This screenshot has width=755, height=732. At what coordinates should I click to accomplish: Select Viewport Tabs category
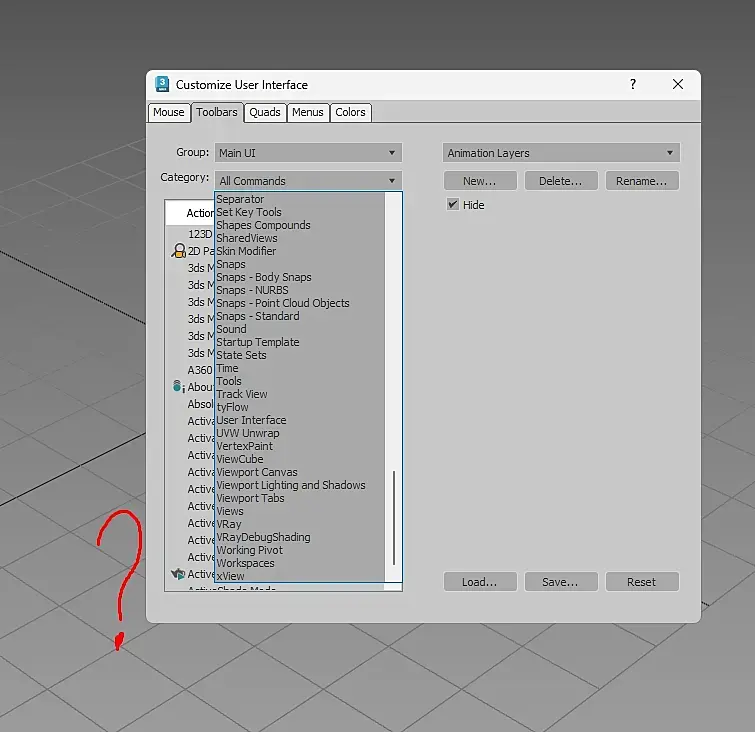[x=300, y=498]
